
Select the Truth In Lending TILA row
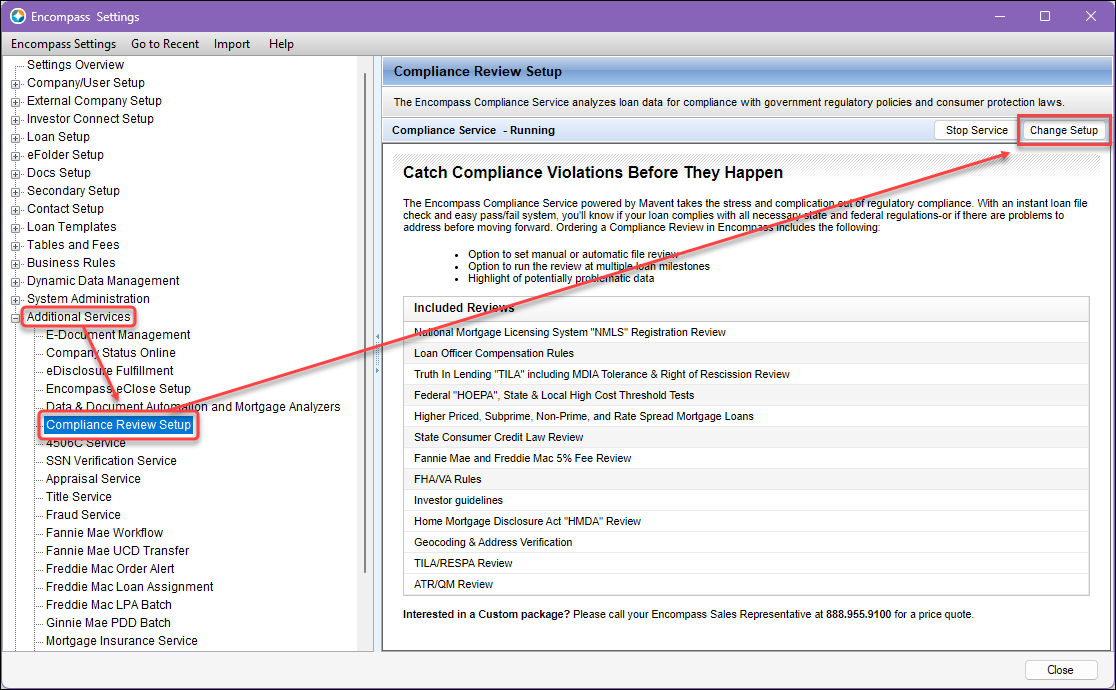(746, 375)
